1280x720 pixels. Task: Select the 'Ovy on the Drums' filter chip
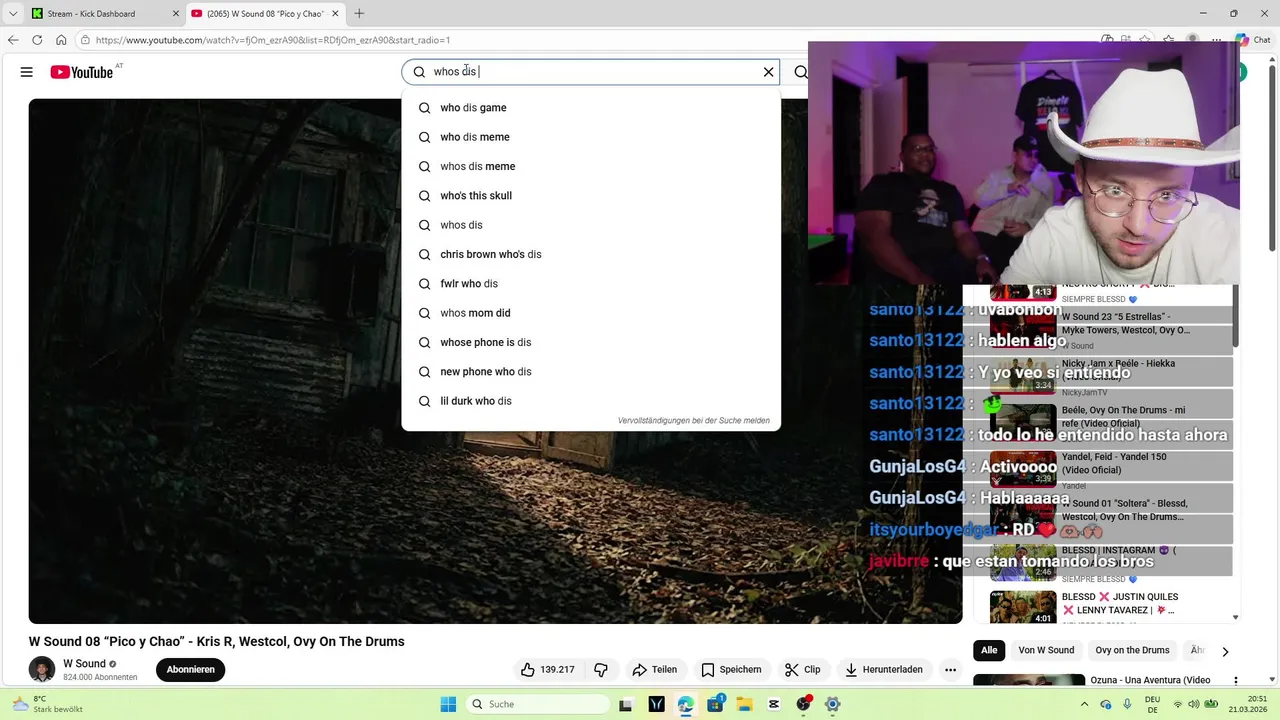[1132, 650]
